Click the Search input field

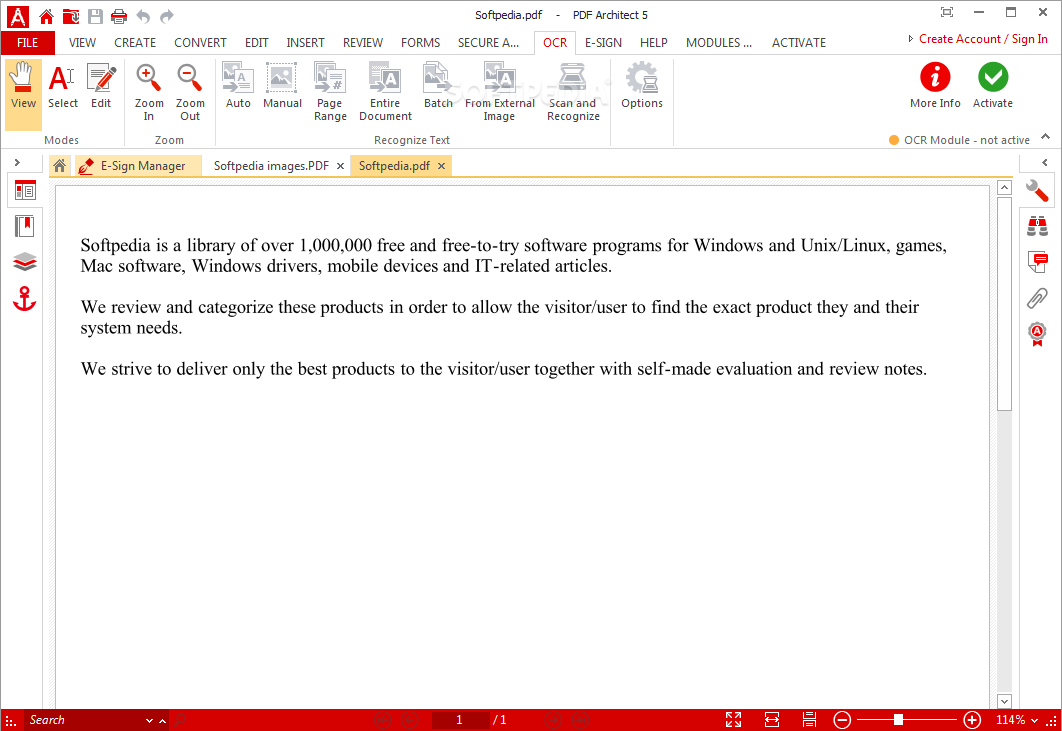click(84, 719)
